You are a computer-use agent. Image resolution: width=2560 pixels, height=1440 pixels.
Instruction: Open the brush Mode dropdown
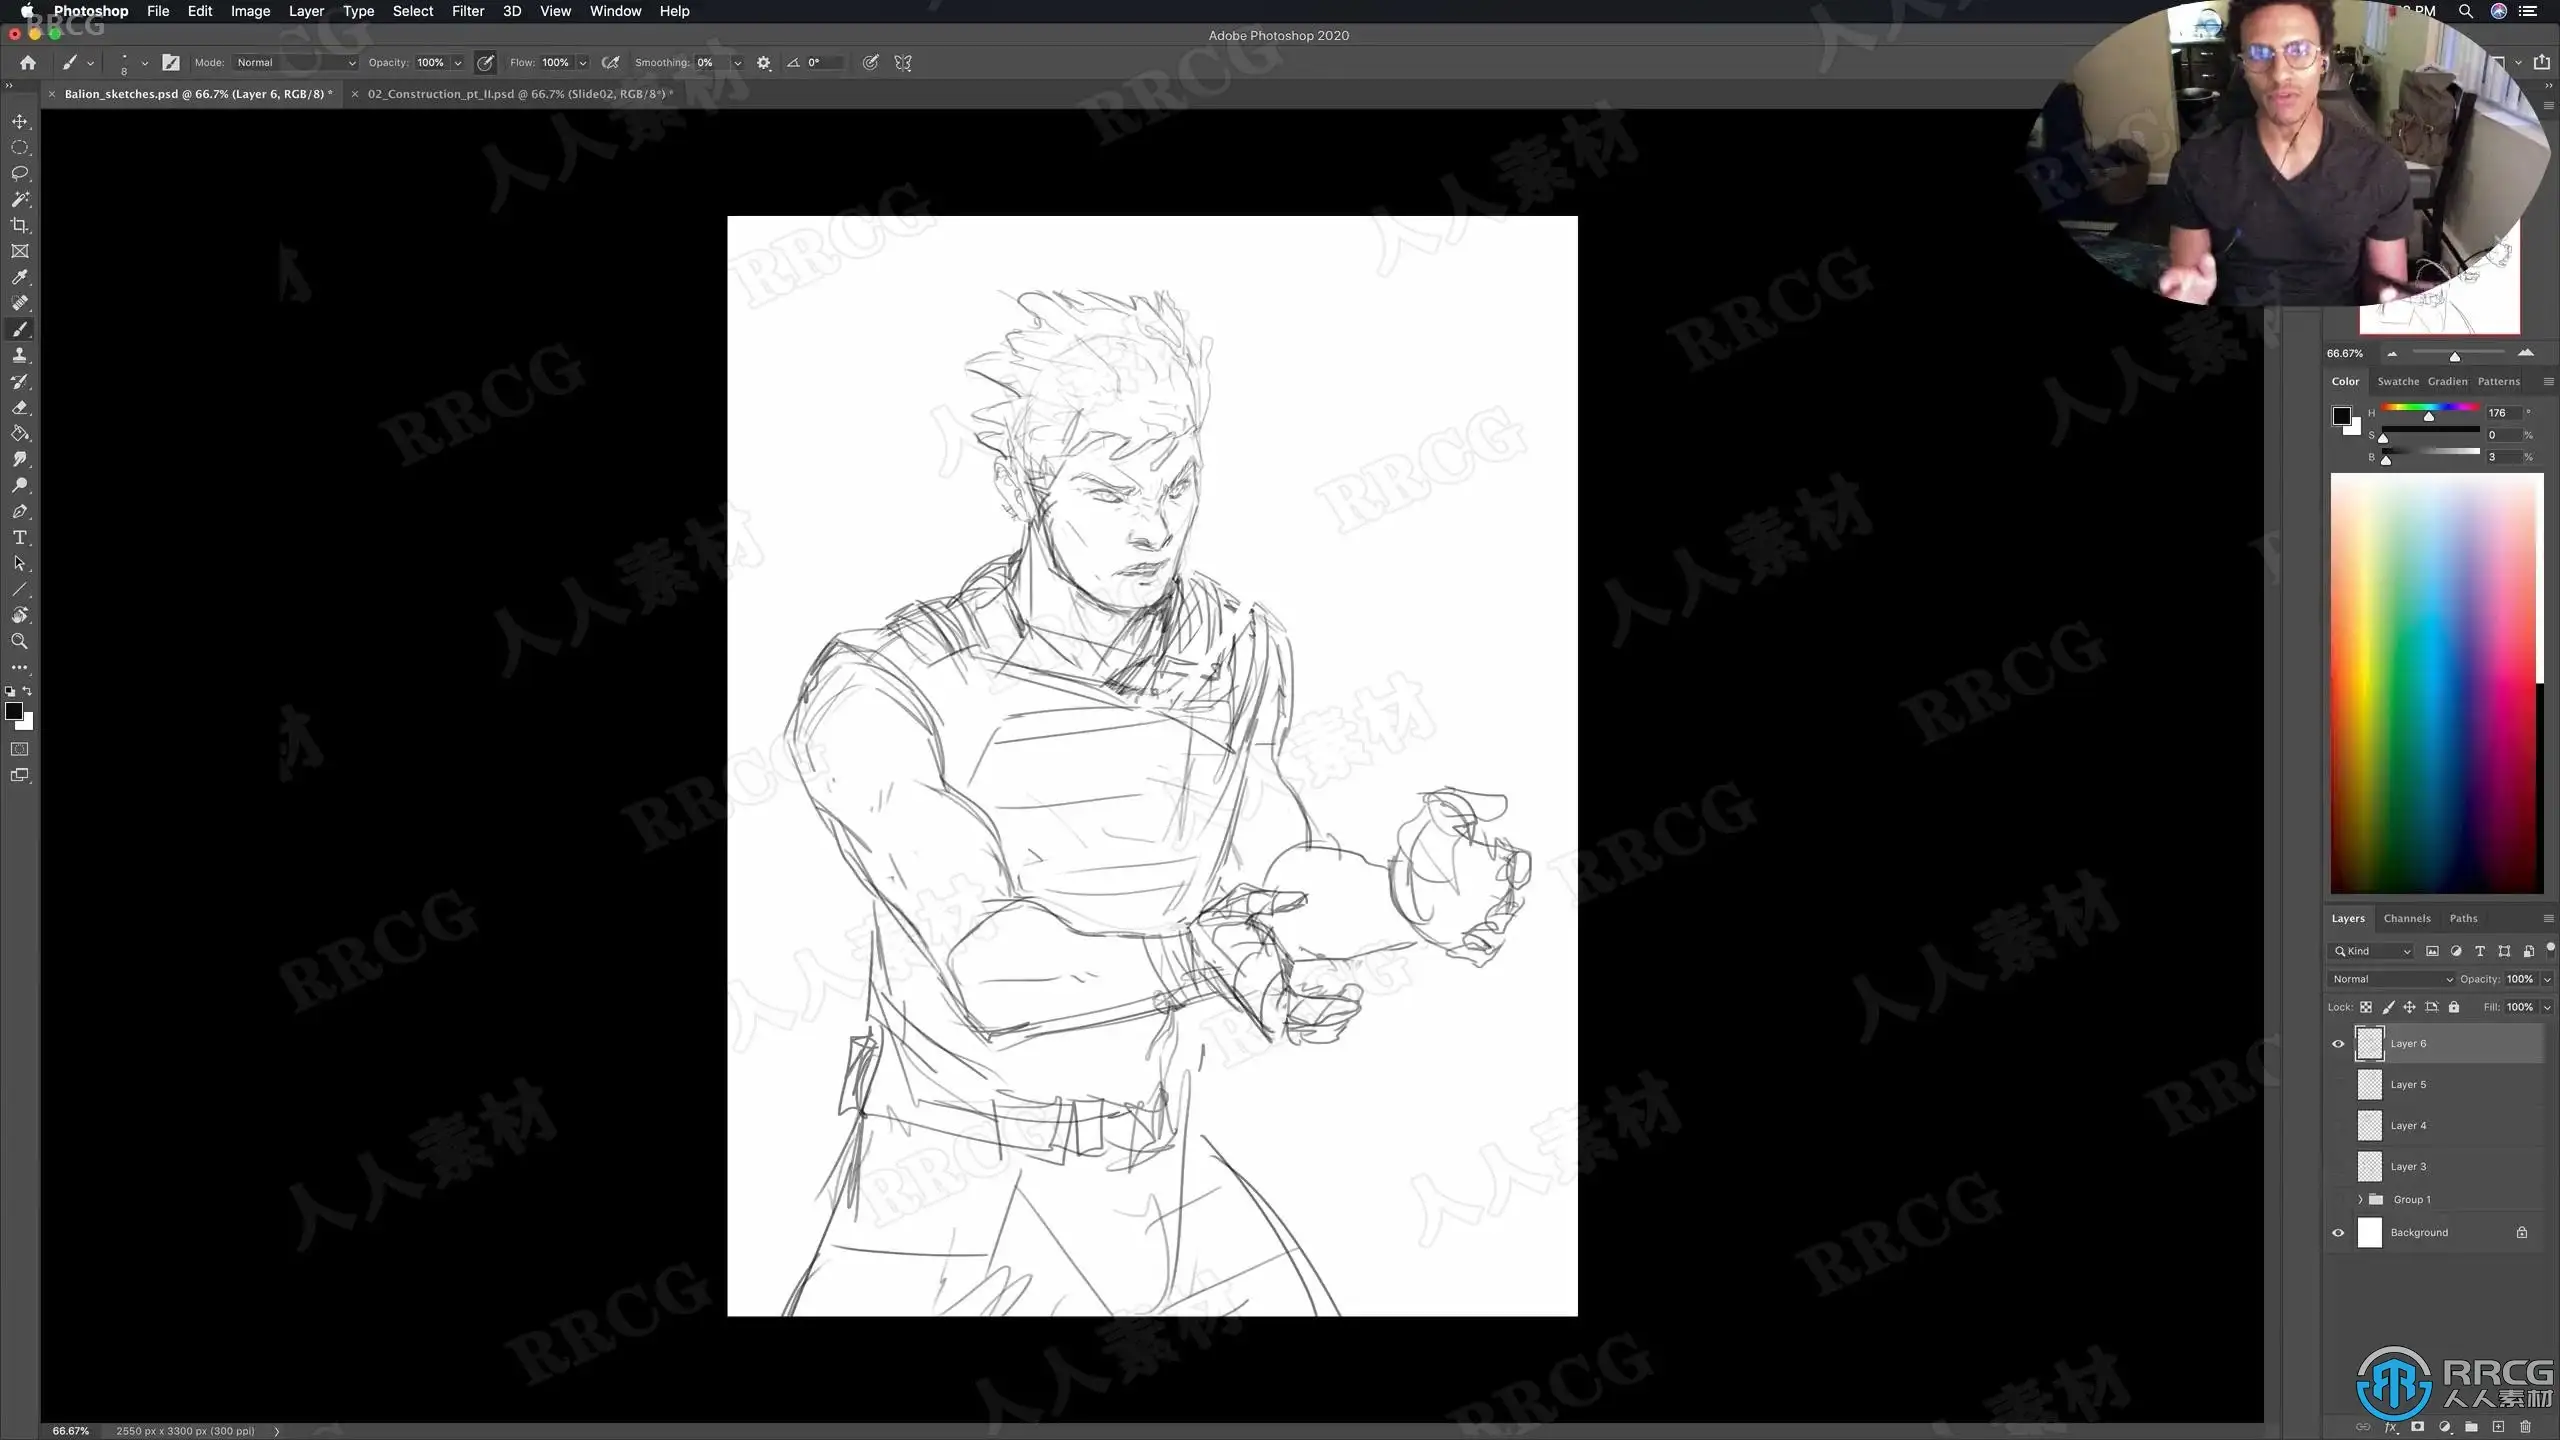(x=295, y=63)
